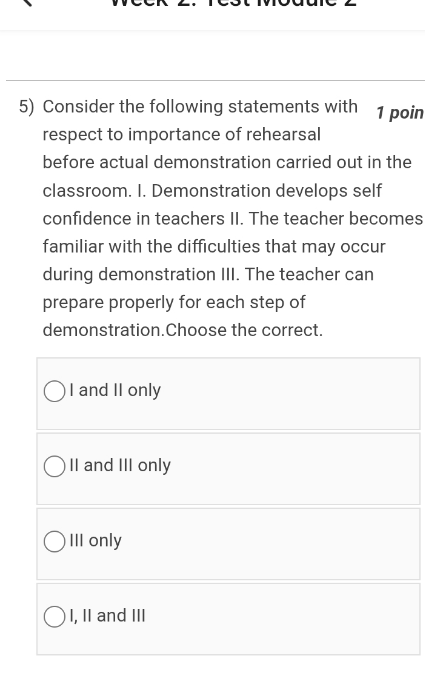Click the horizontal divider above question 5

point(215,81)
